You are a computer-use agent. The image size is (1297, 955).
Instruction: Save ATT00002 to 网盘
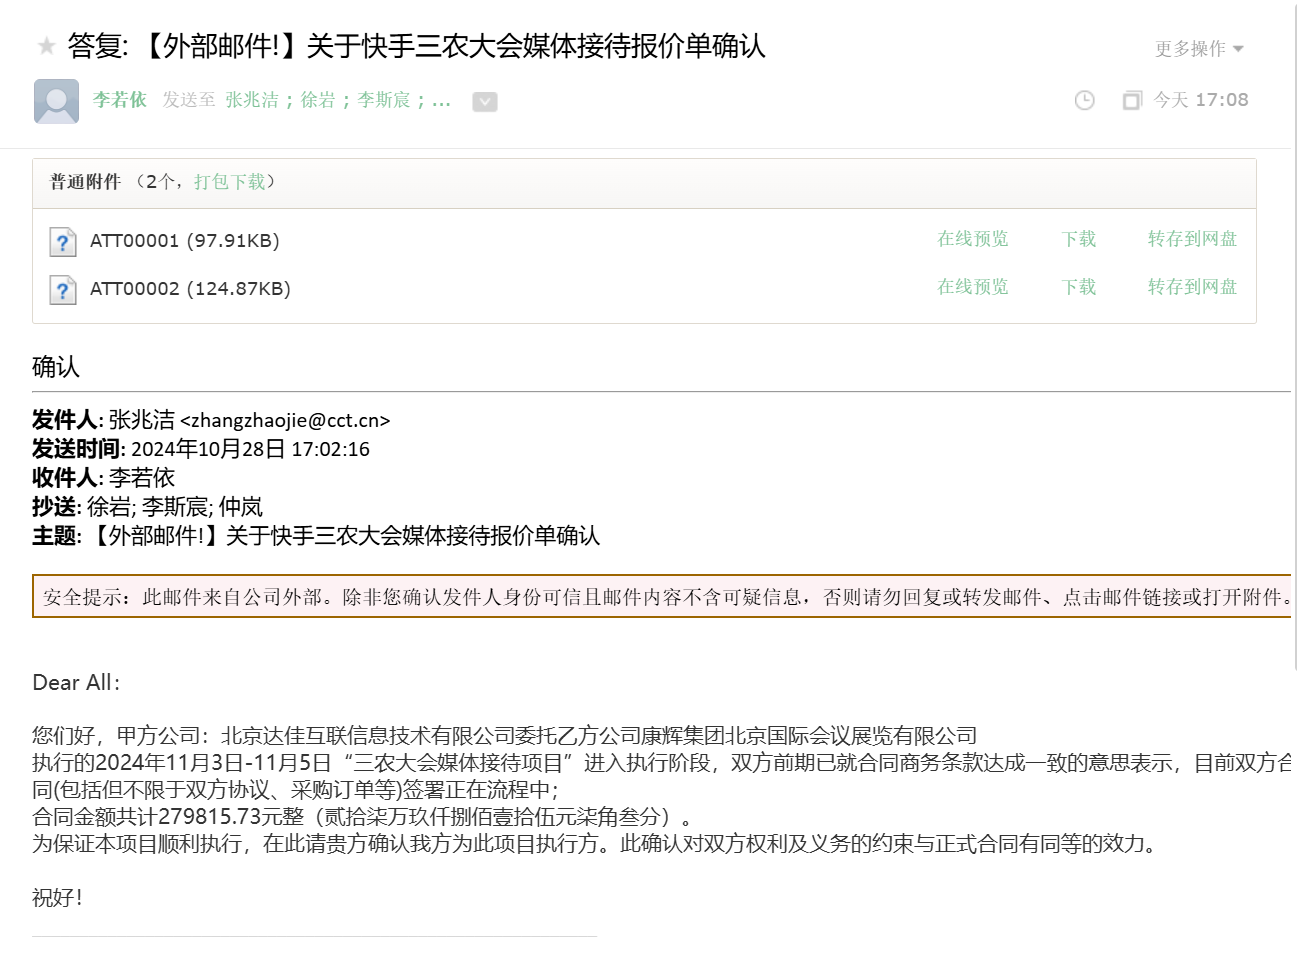1192,287
